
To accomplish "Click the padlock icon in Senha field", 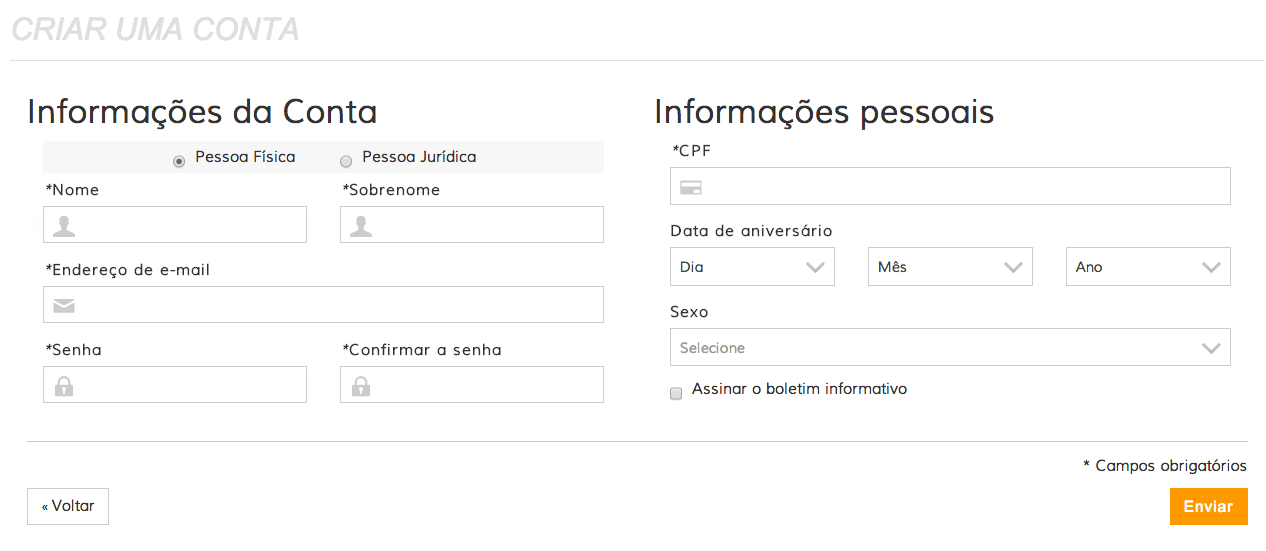I will coord(64,386).
